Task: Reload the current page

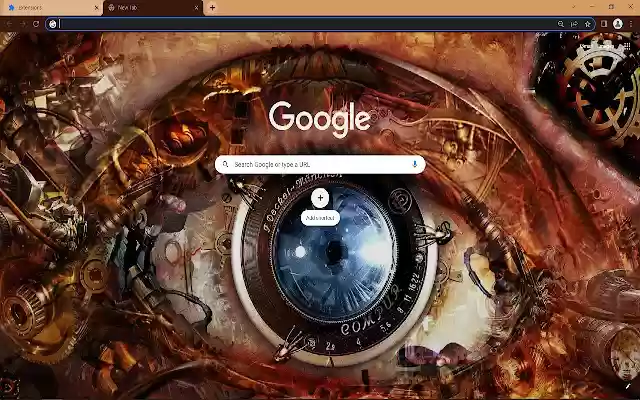Action: [36, 24]
